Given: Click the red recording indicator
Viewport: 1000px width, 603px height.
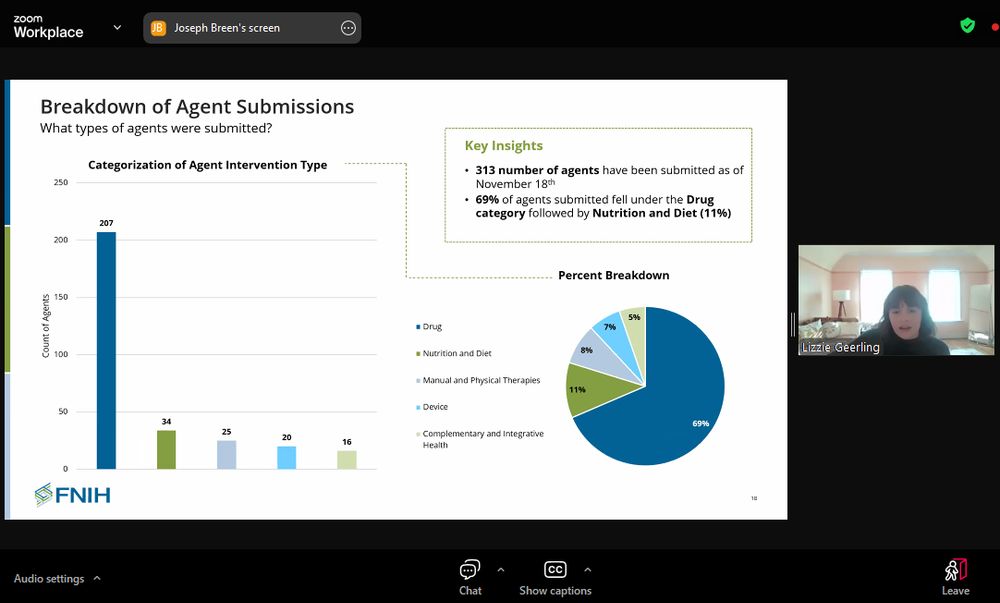Looking at the screenshot, I should [993, 25].
